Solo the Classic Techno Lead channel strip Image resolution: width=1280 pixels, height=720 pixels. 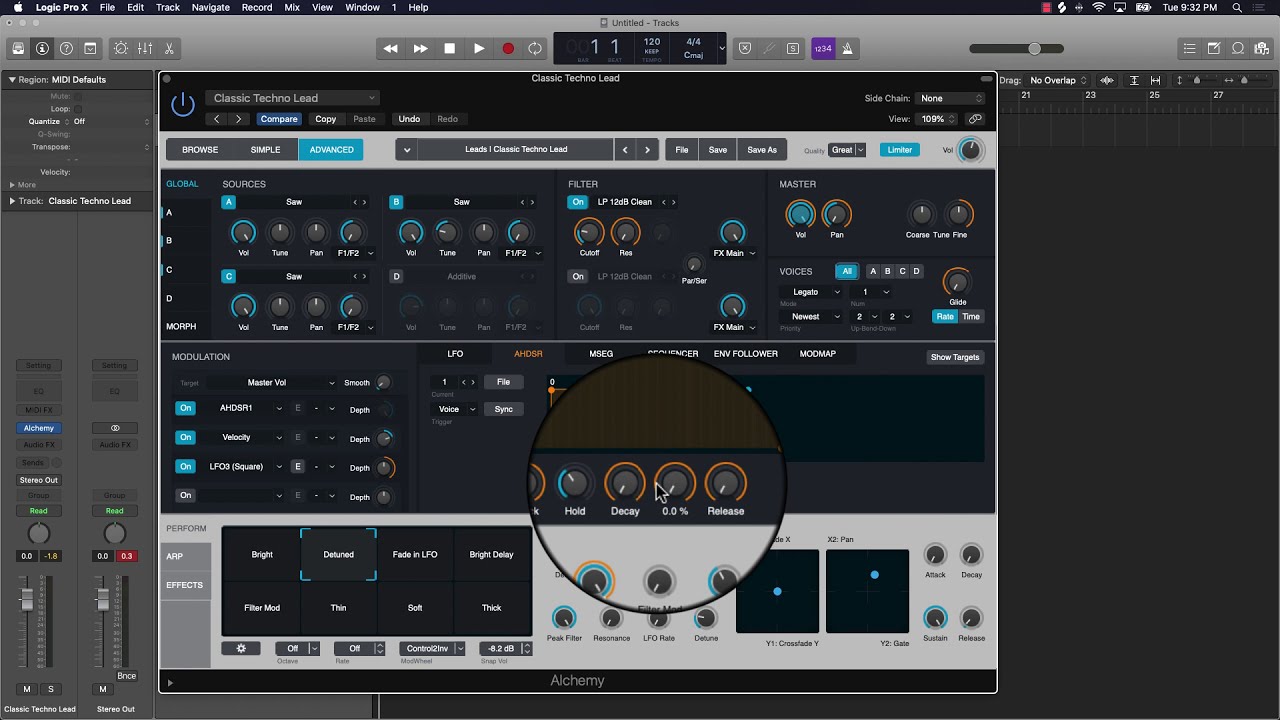click(50, 689)
